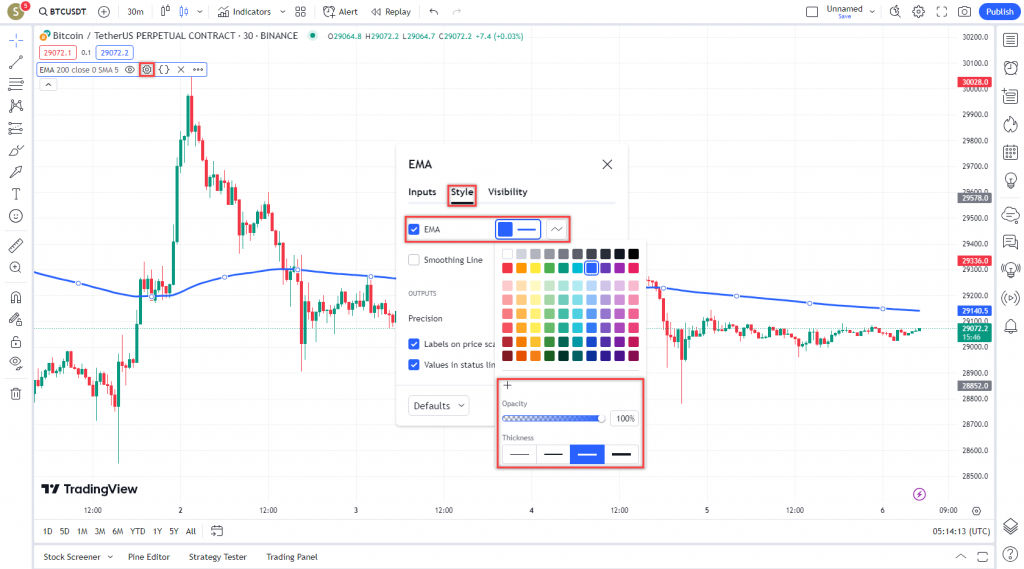Expand the Indicators favorites arrow
Viewport: 1024px width, 569px height.
point(282,12)
